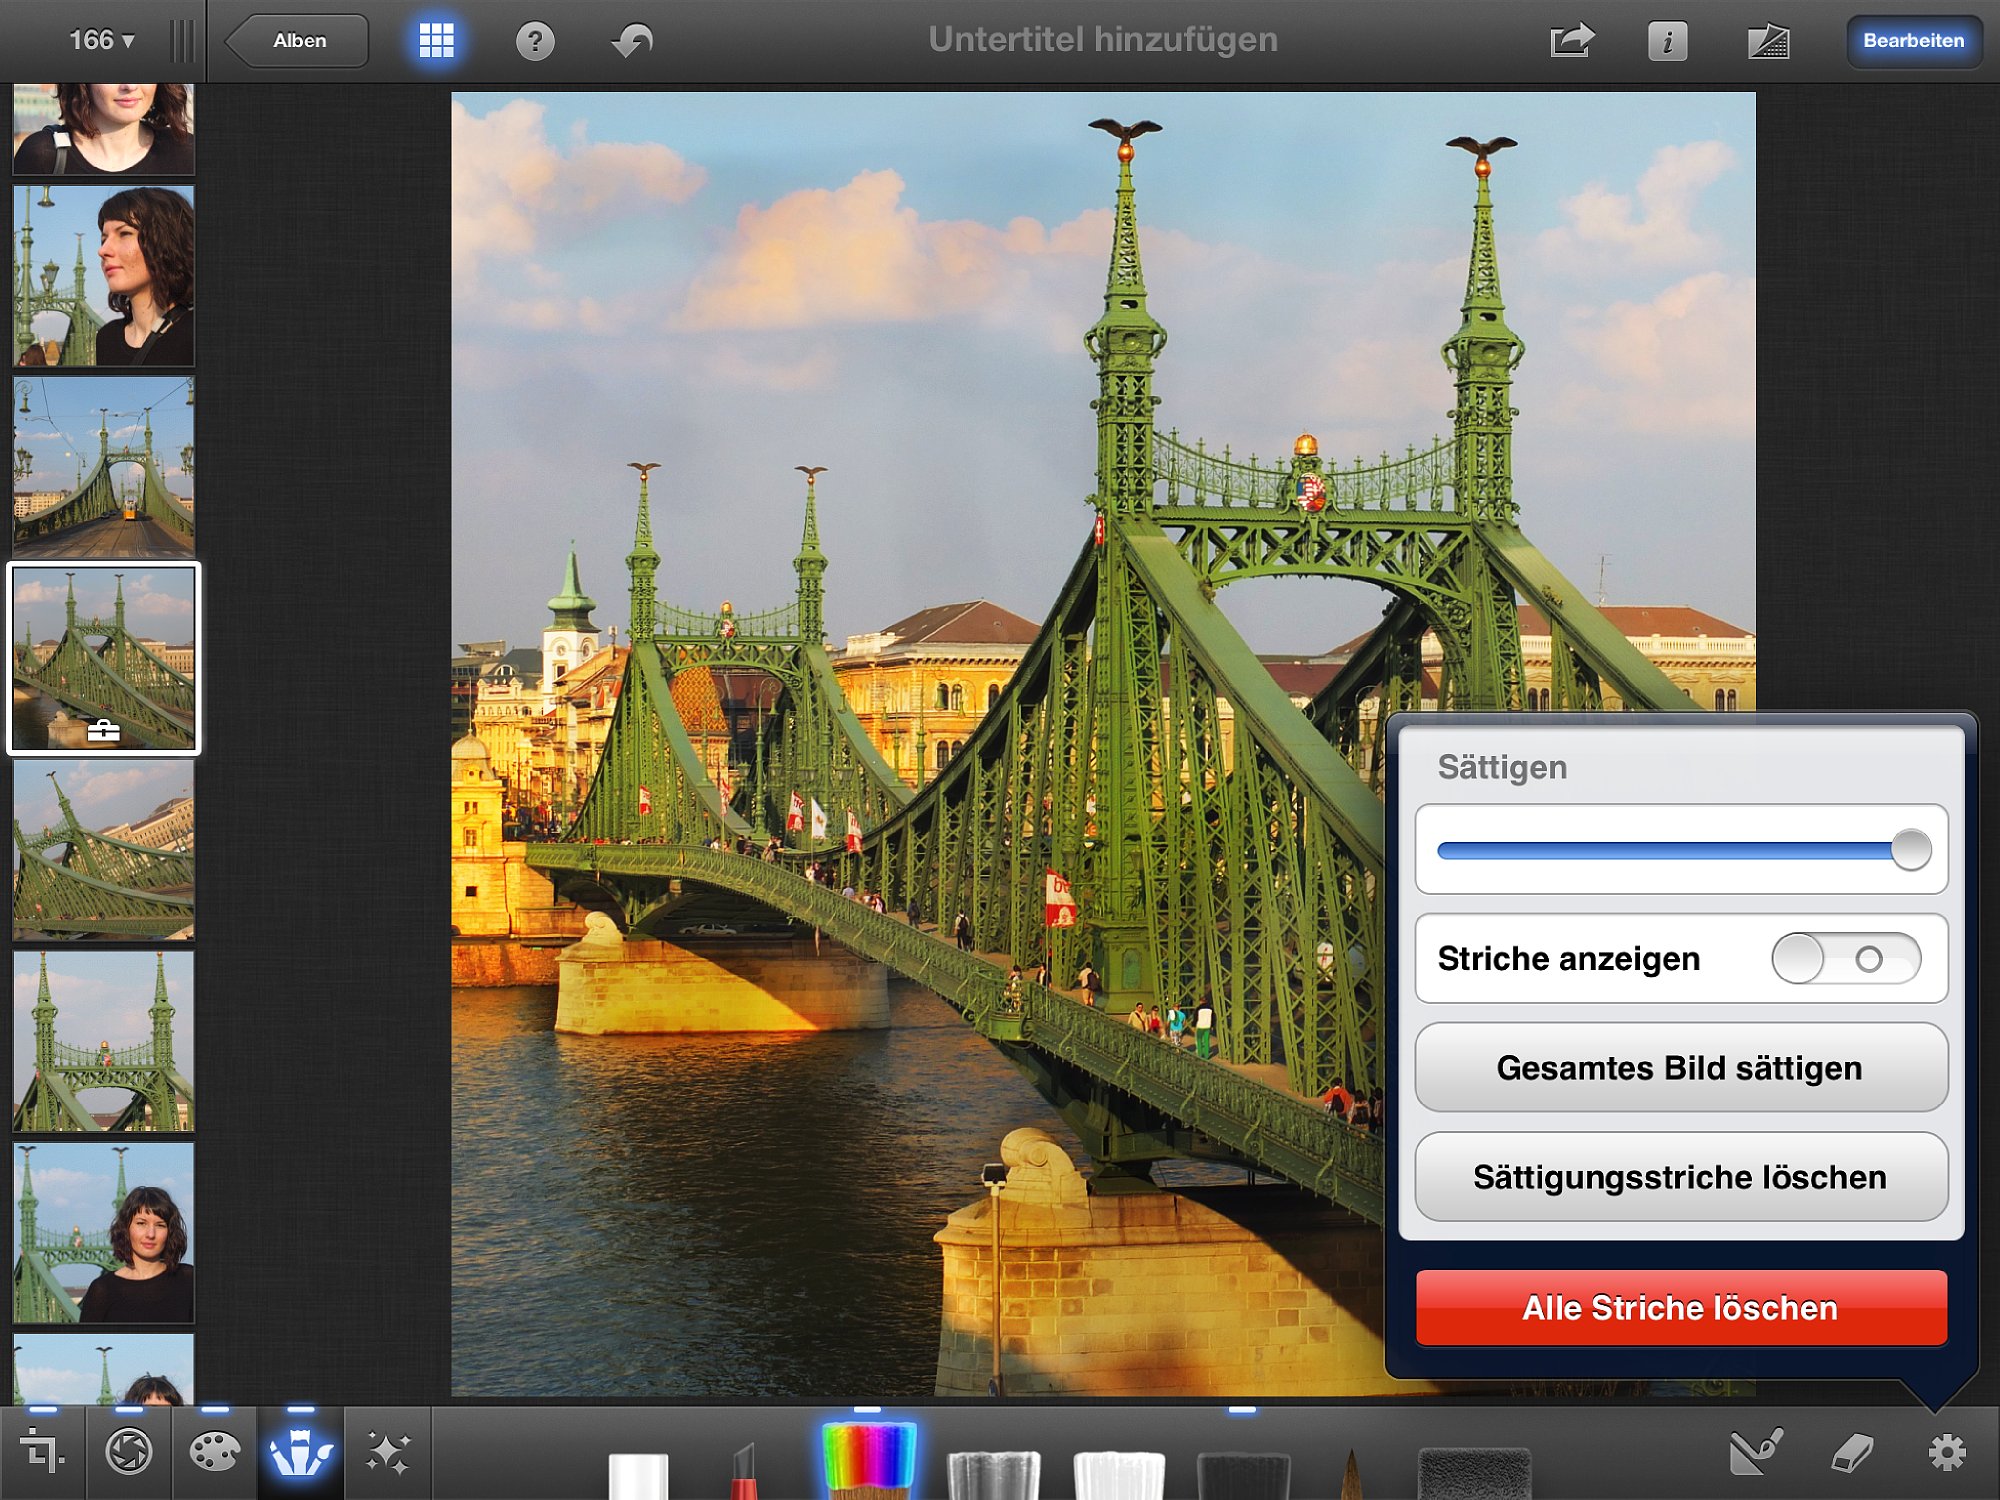Open the photo info popover
The width and height of the screenshot is (2000, 1500).
(1667, 41)
